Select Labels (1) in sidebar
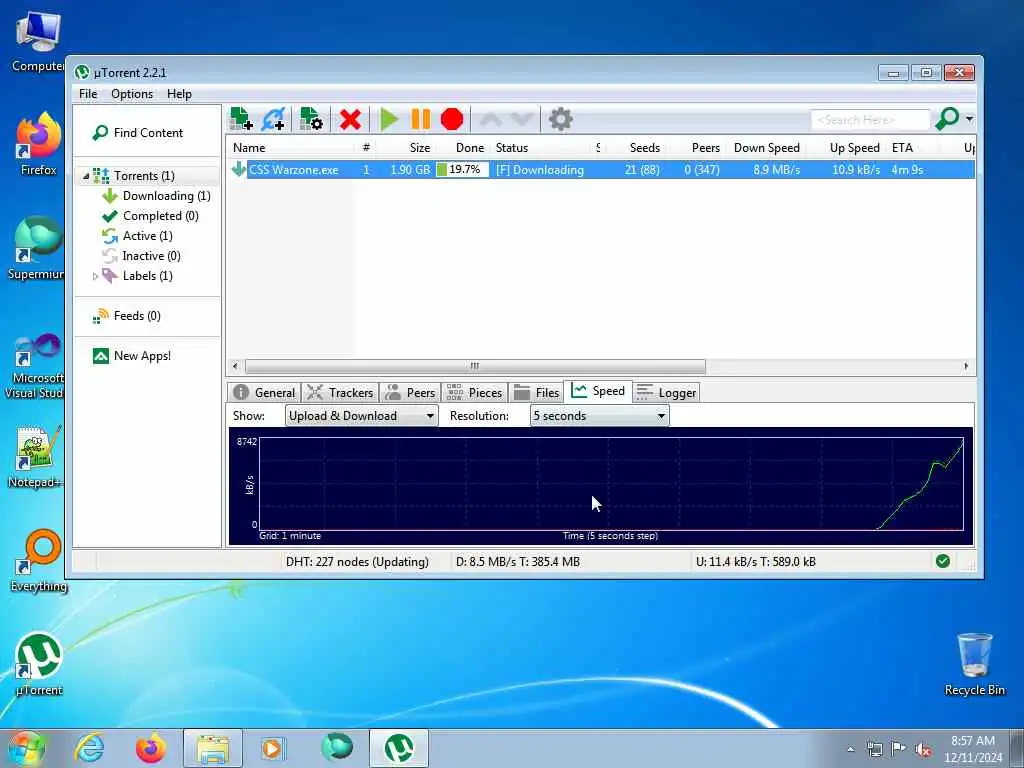Screen dimensions: 1024x768 click(x=148, y=276)
